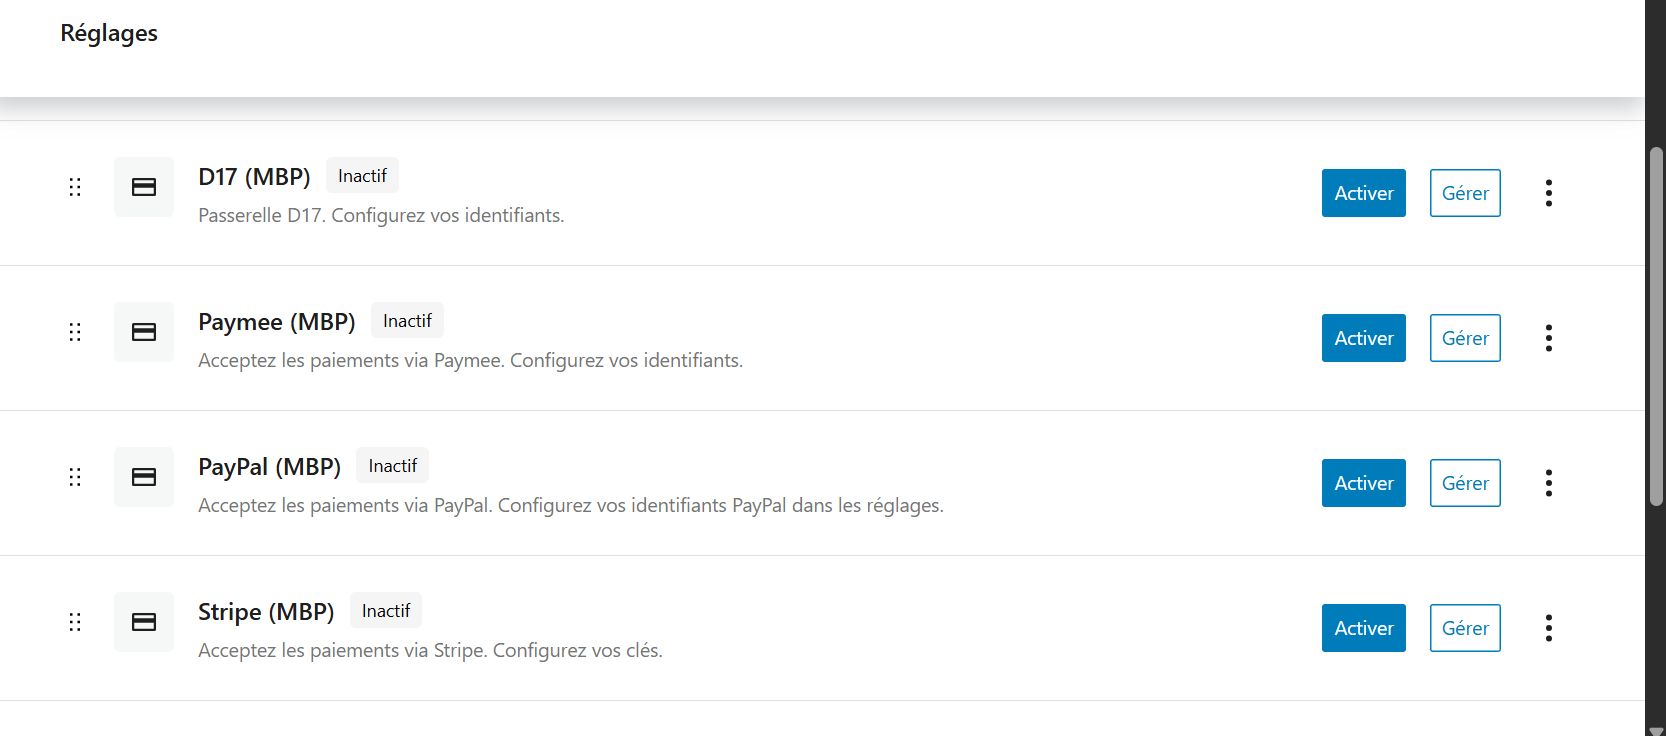The height and width of the screenshot is (736, 1666).
Task: Click the Paymee credit card icon
Action: 144,332
